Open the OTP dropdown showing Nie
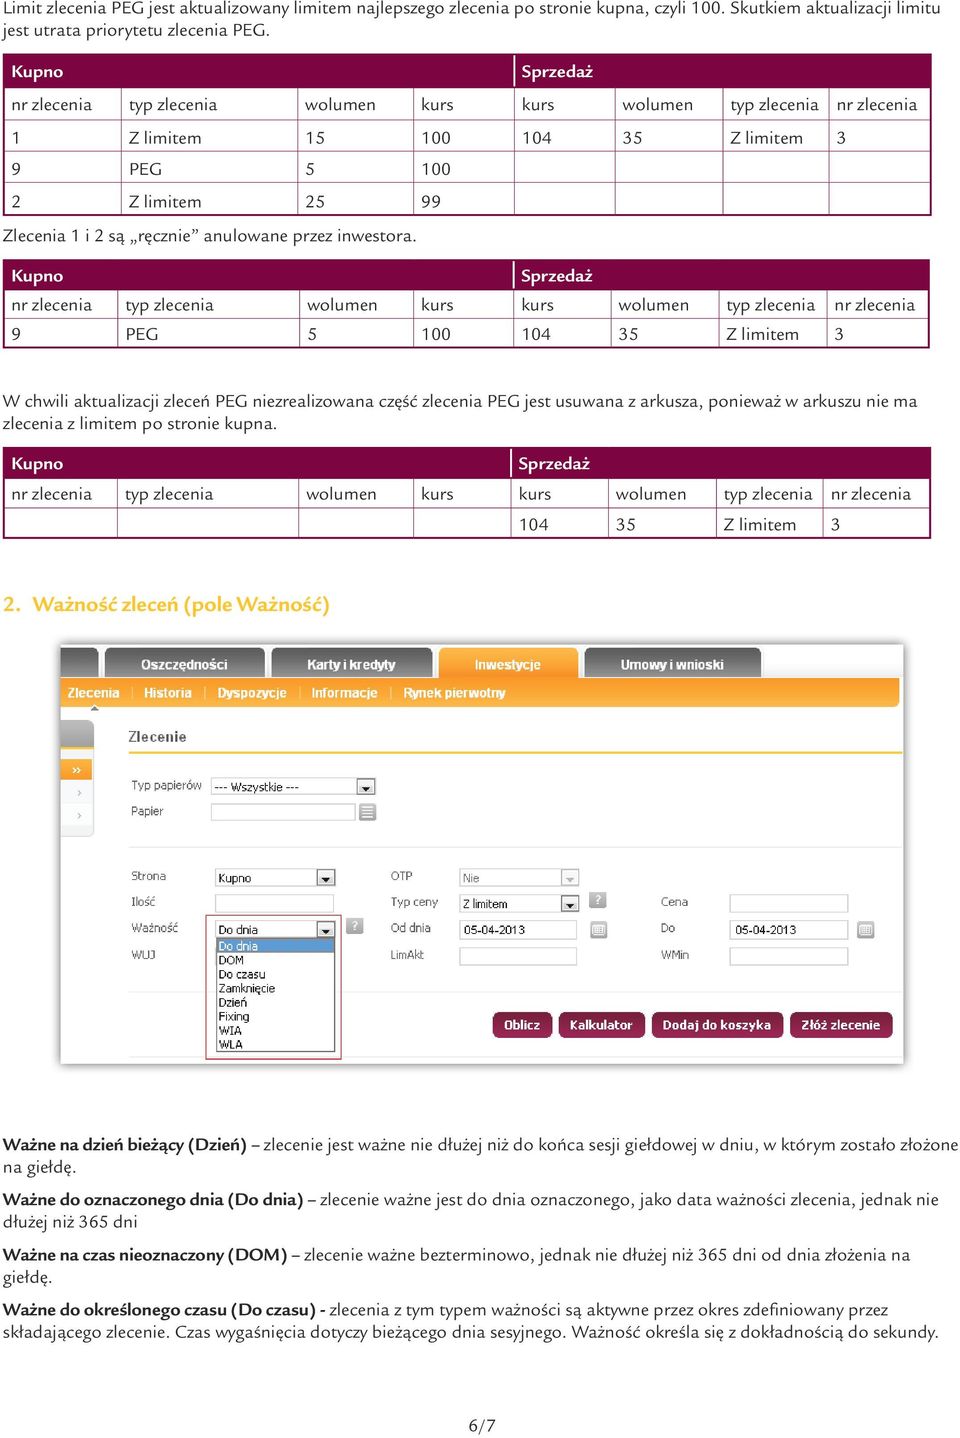Image resolution: width=960 pixels, height=1438 pixels. (519, 877)
